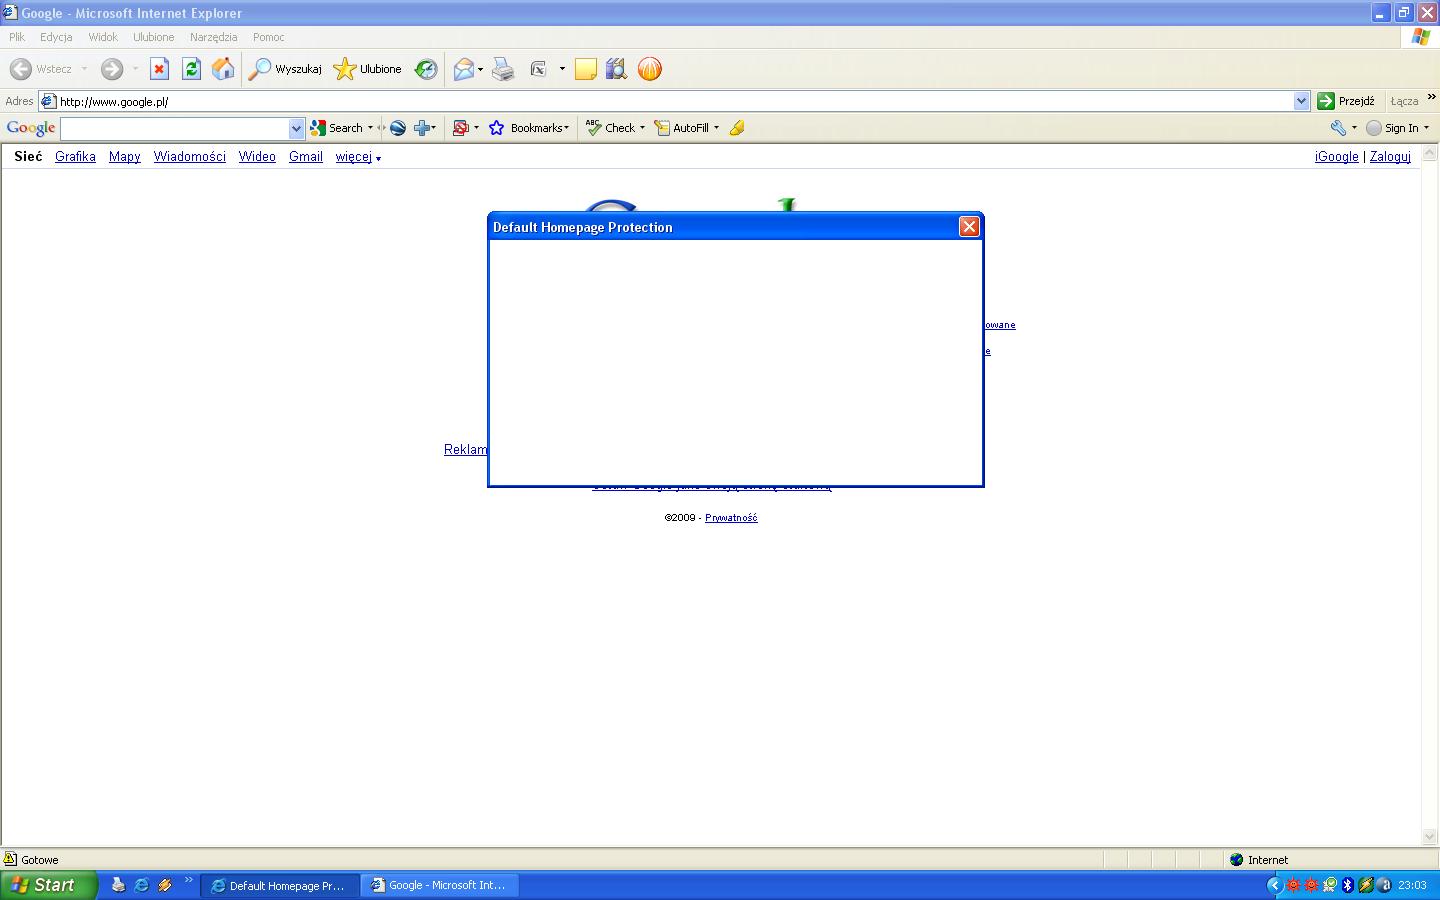Click the Mapy link
Screen dimensions: 1440x900
(124, 157)
